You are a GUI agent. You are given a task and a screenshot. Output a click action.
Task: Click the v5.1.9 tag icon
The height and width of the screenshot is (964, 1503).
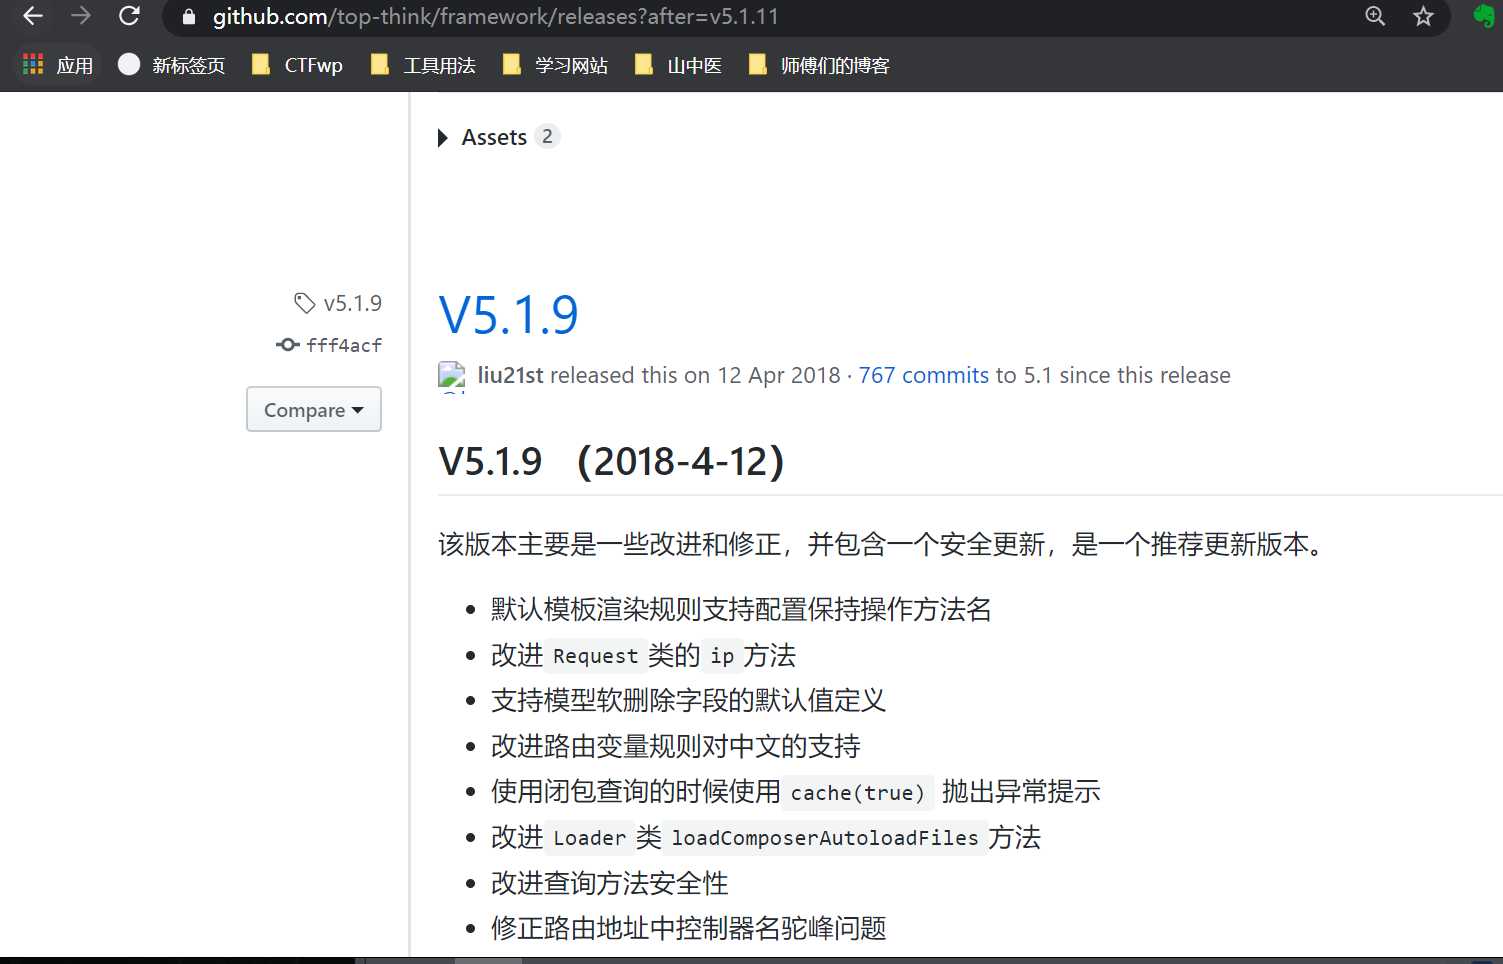[x=304, y=303]
